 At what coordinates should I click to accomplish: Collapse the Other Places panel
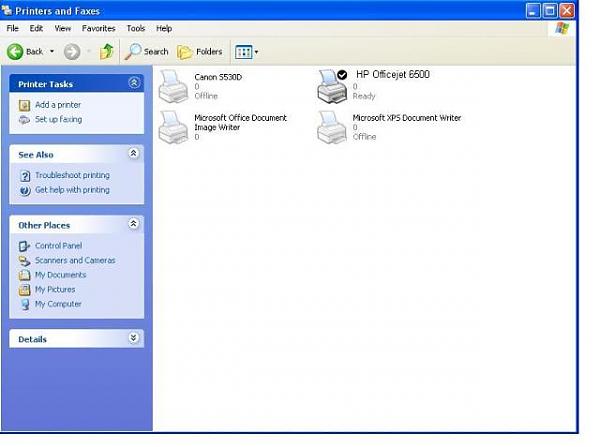[134, 224]
